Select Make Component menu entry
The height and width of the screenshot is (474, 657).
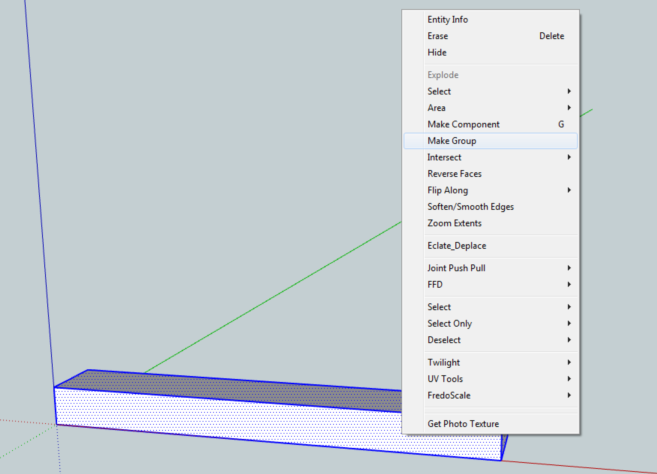click(x=463, y=124)
